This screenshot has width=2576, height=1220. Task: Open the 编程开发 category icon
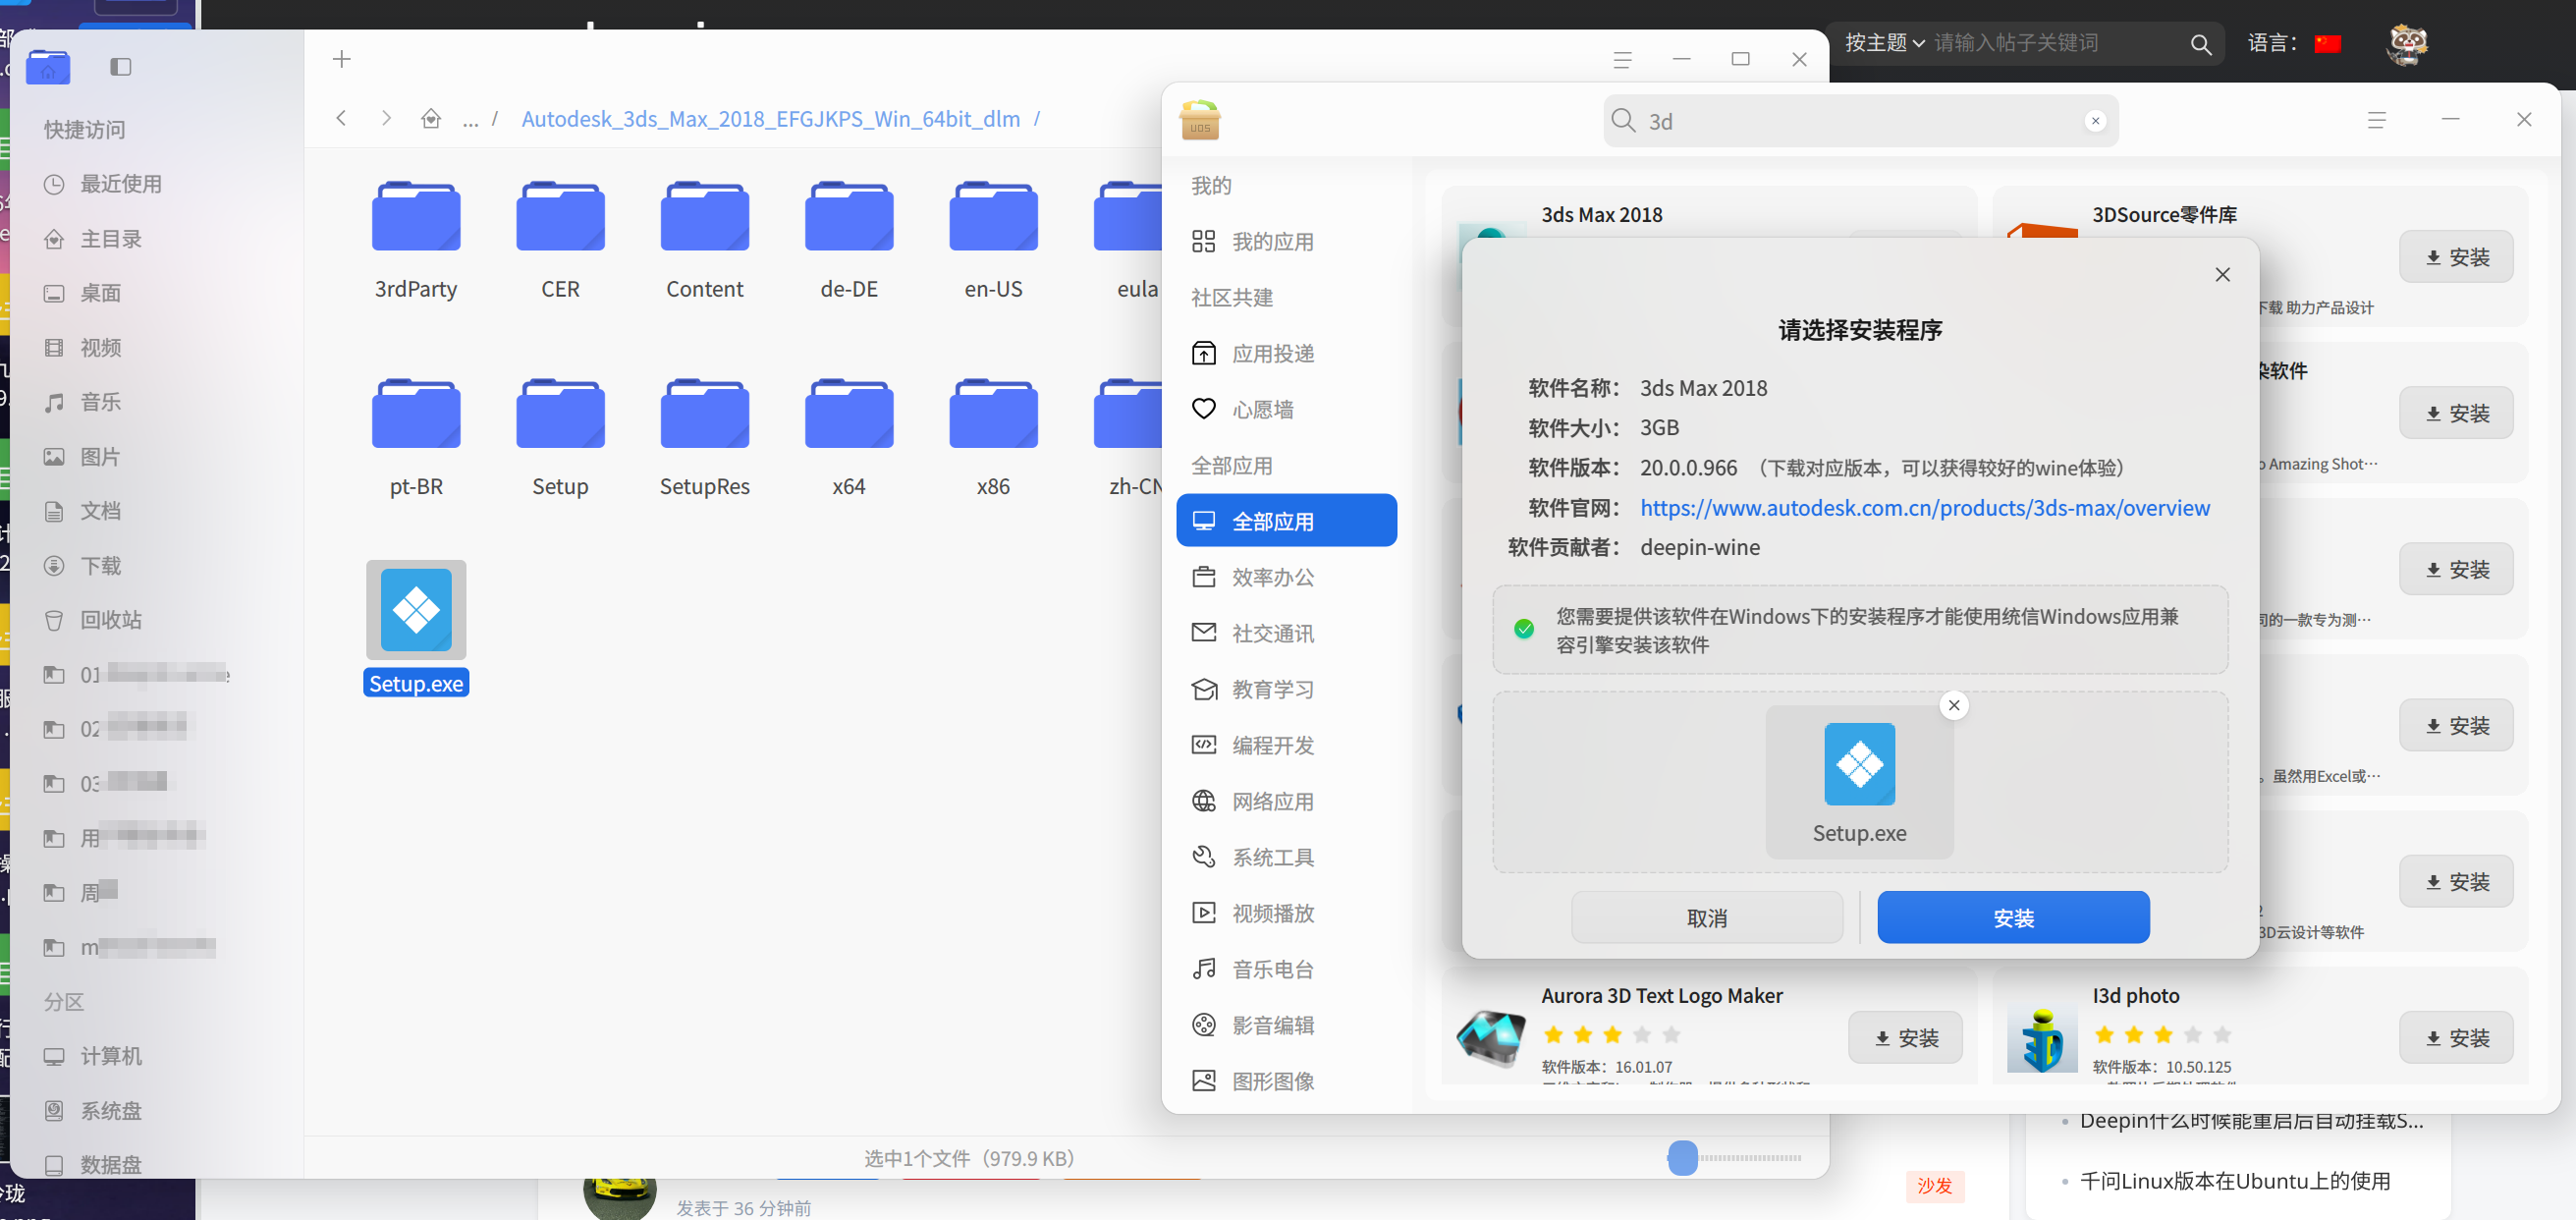1204,745
